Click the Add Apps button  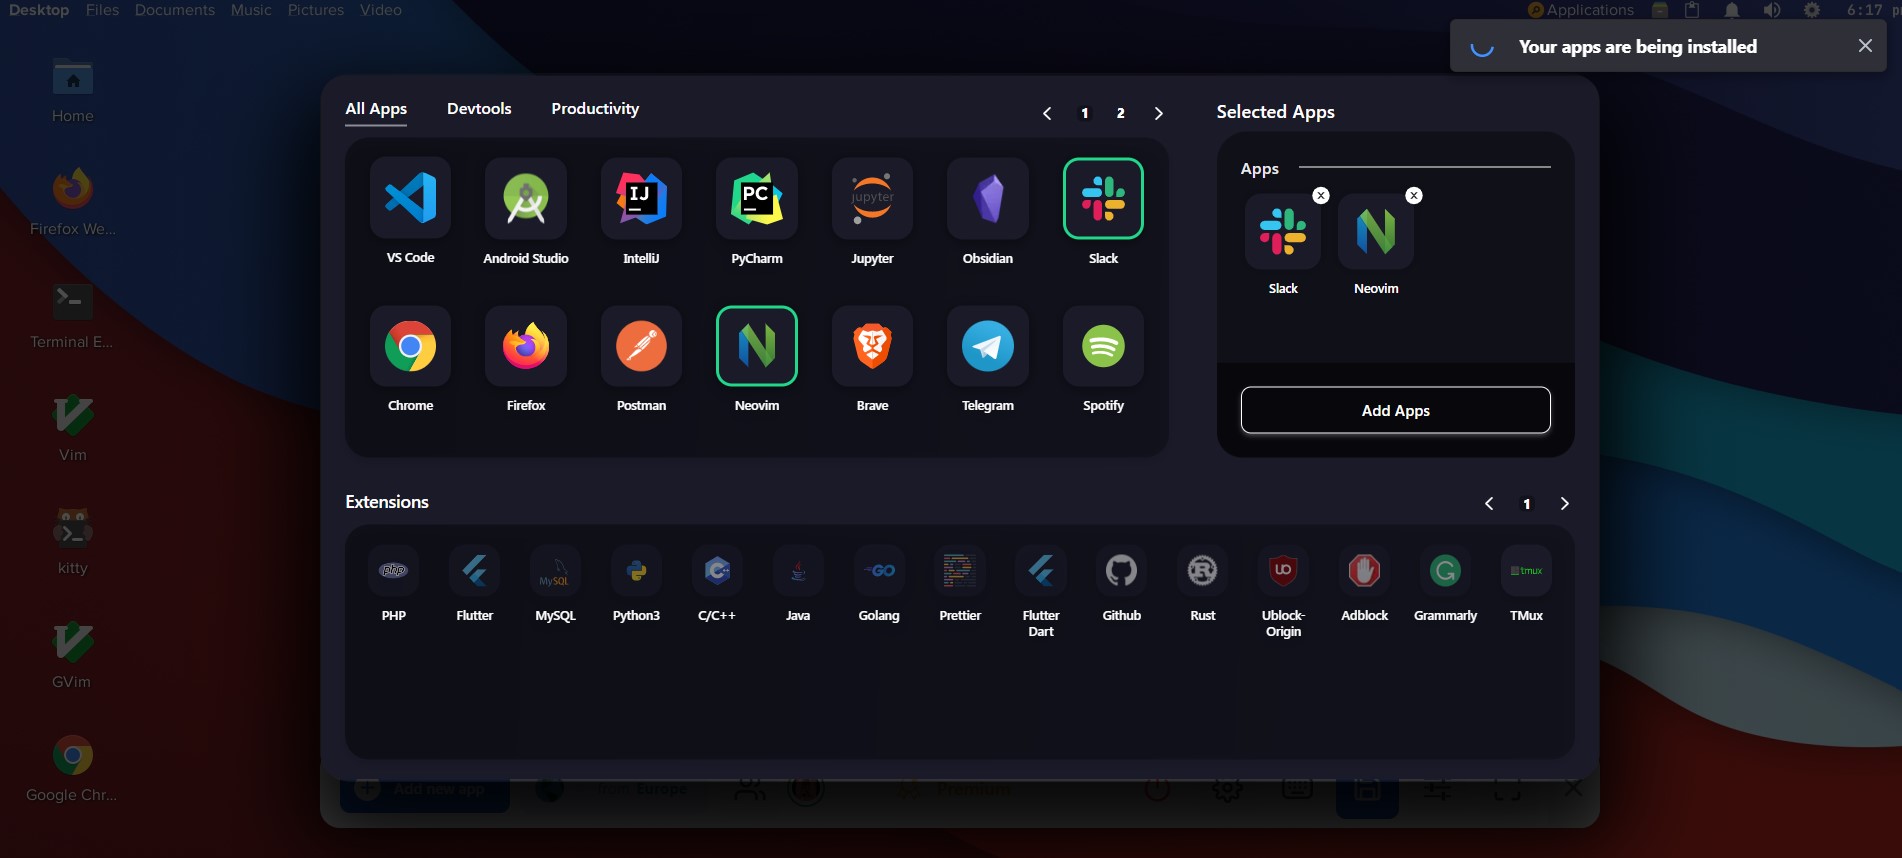(x=1395, y=410)
